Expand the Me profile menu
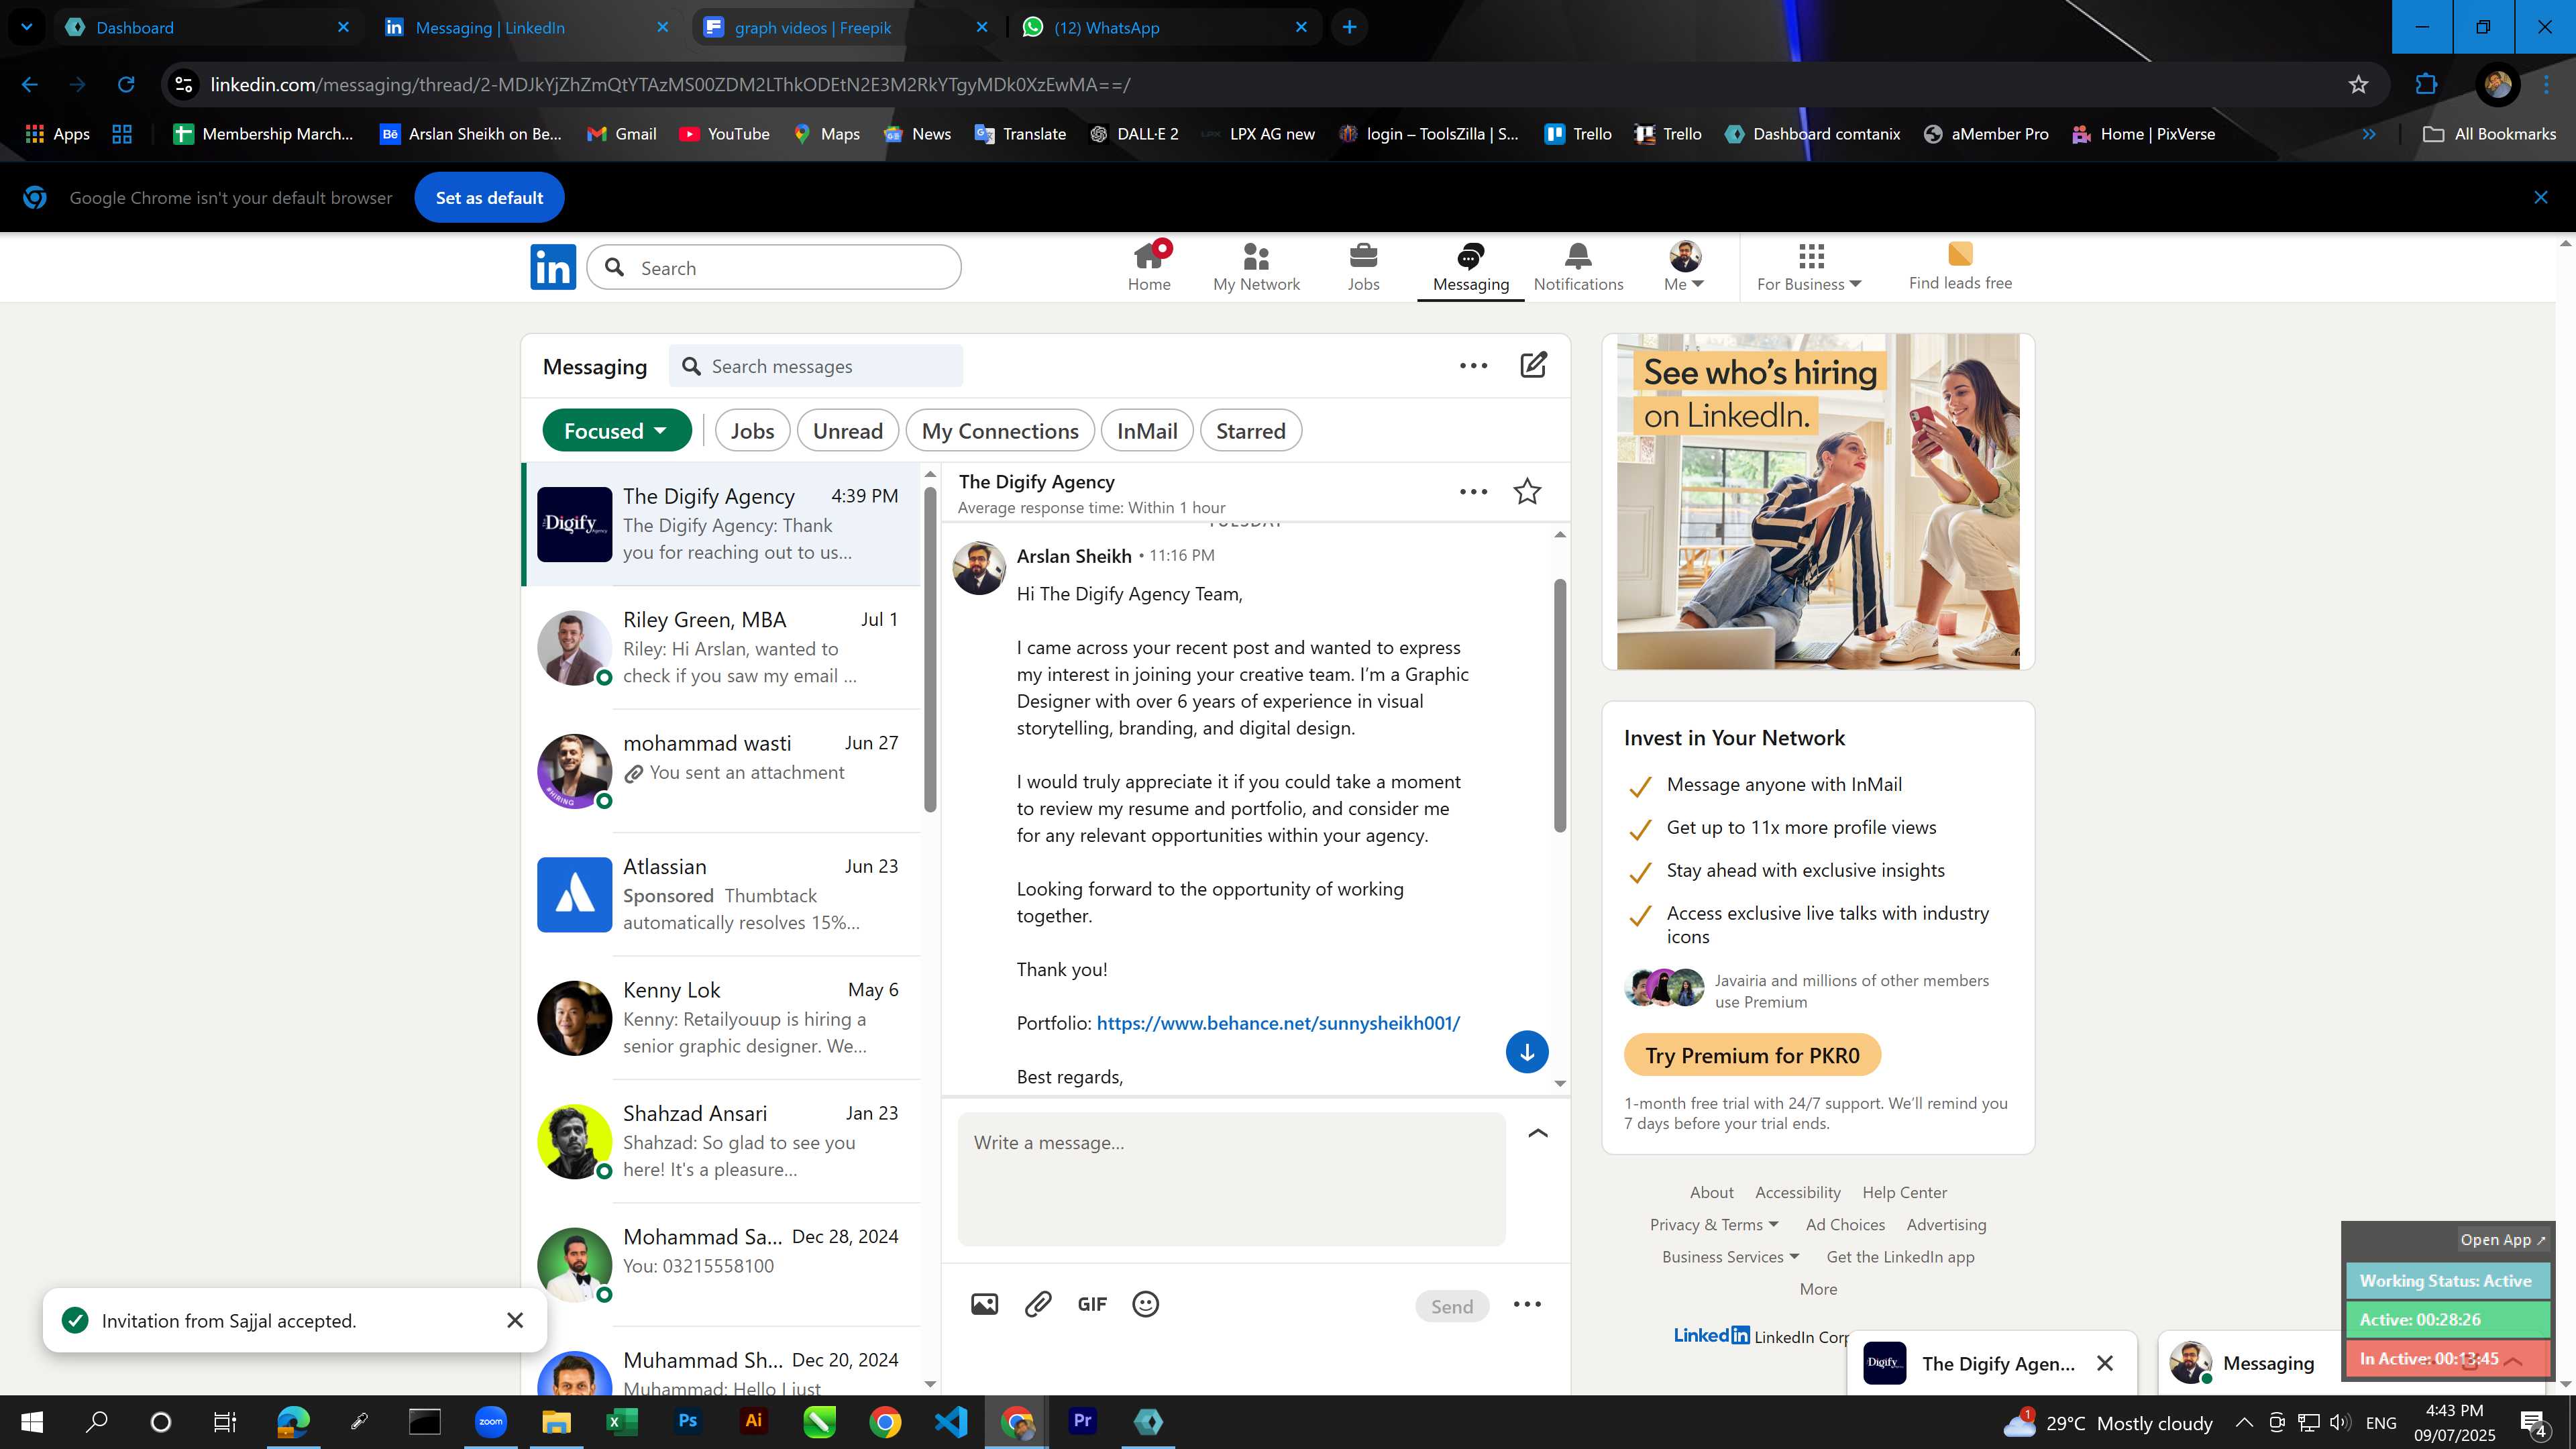 pyautogui.click(x=1684, y=267)
